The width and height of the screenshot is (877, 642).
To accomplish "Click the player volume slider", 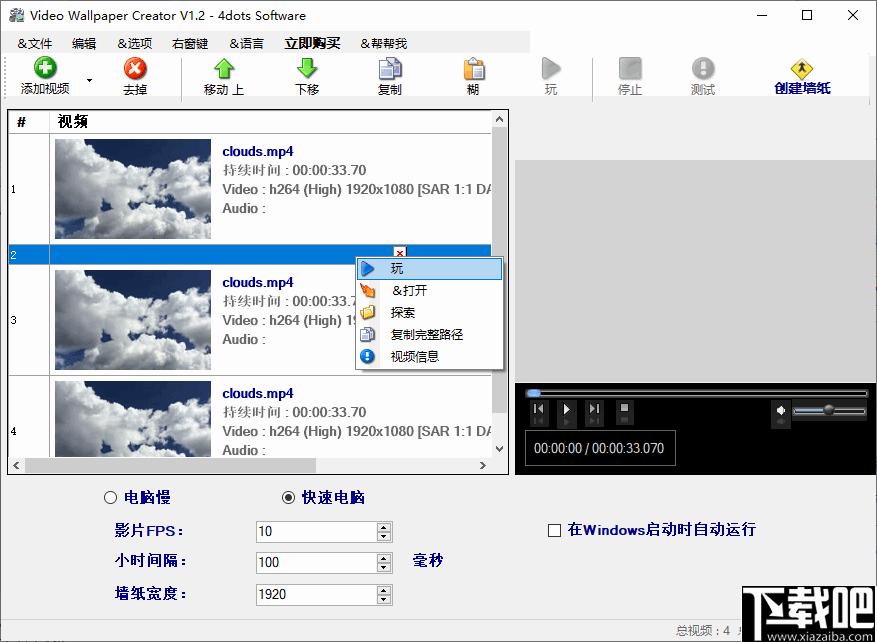I will (x=829, y=411).
